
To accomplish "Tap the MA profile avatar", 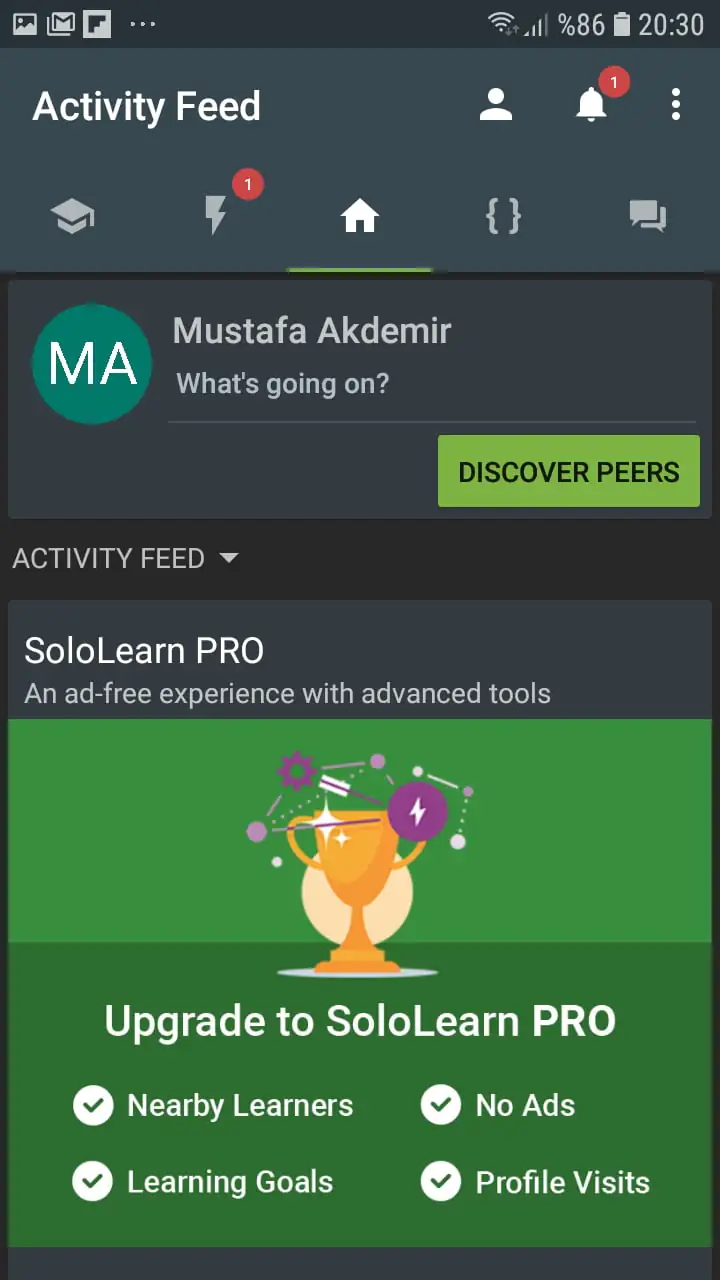I will [x=92, y=364].
